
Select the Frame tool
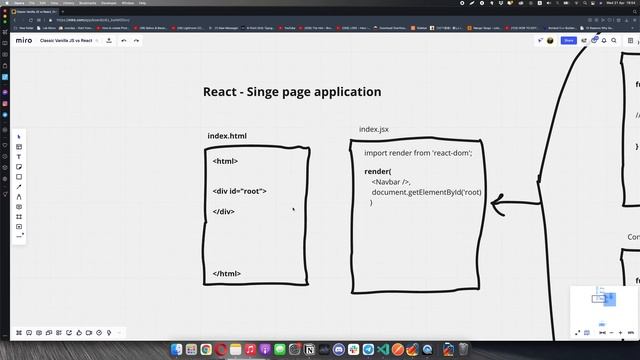coord(19,217)
